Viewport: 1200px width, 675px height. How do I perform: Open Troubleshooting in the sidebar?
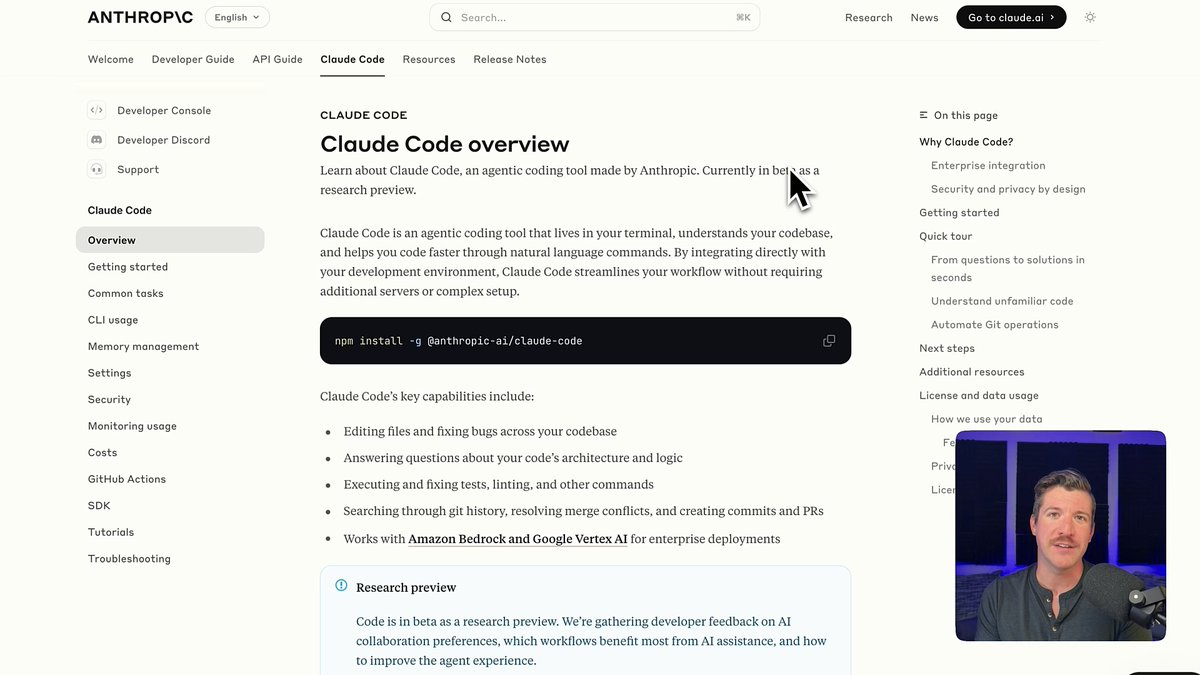point(129,559)
